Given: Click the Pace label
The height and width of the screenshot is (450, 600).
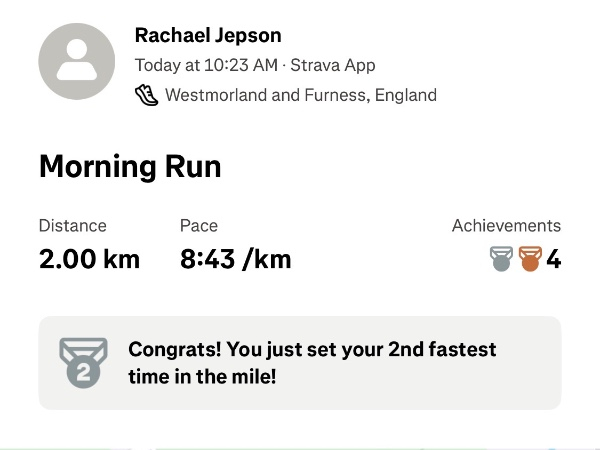Looking at the screenshot, I should (x=199, y=226).
